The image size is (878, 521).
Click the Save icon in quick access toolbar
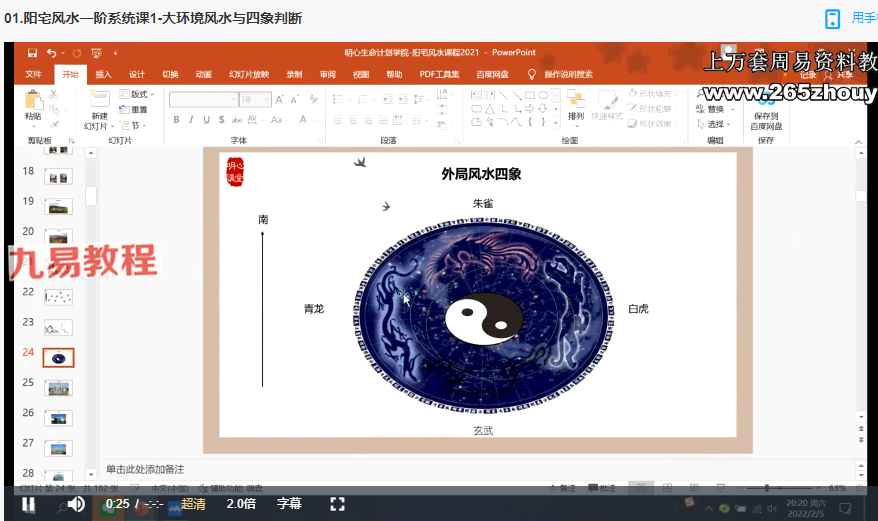[32, 53]
